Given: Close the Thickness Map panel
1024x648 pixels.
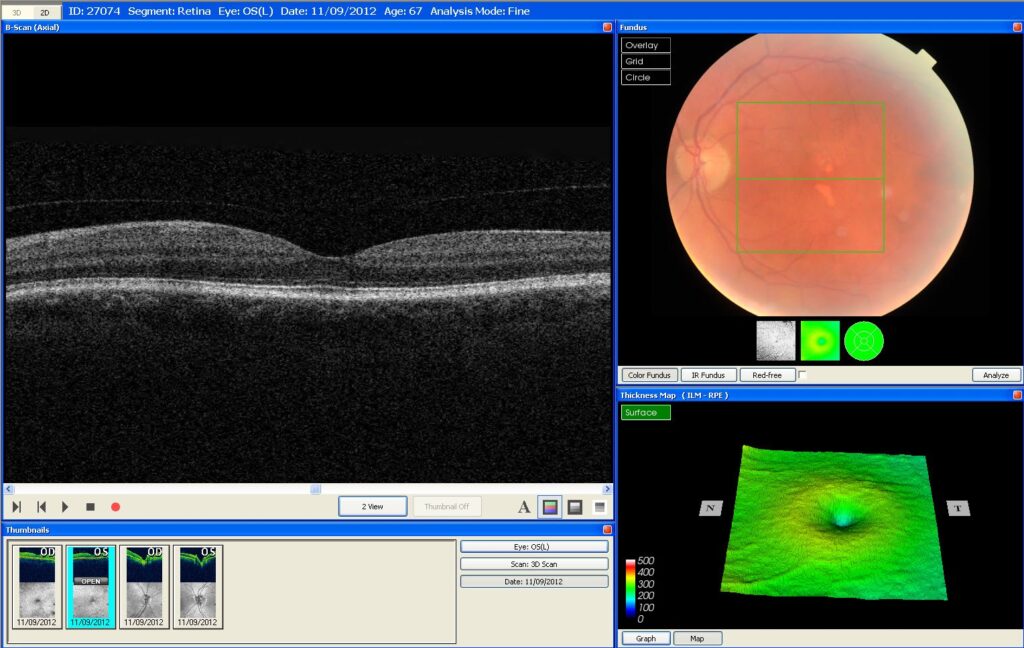Looking at the screenshot, I should click(x=1017, y=395).
